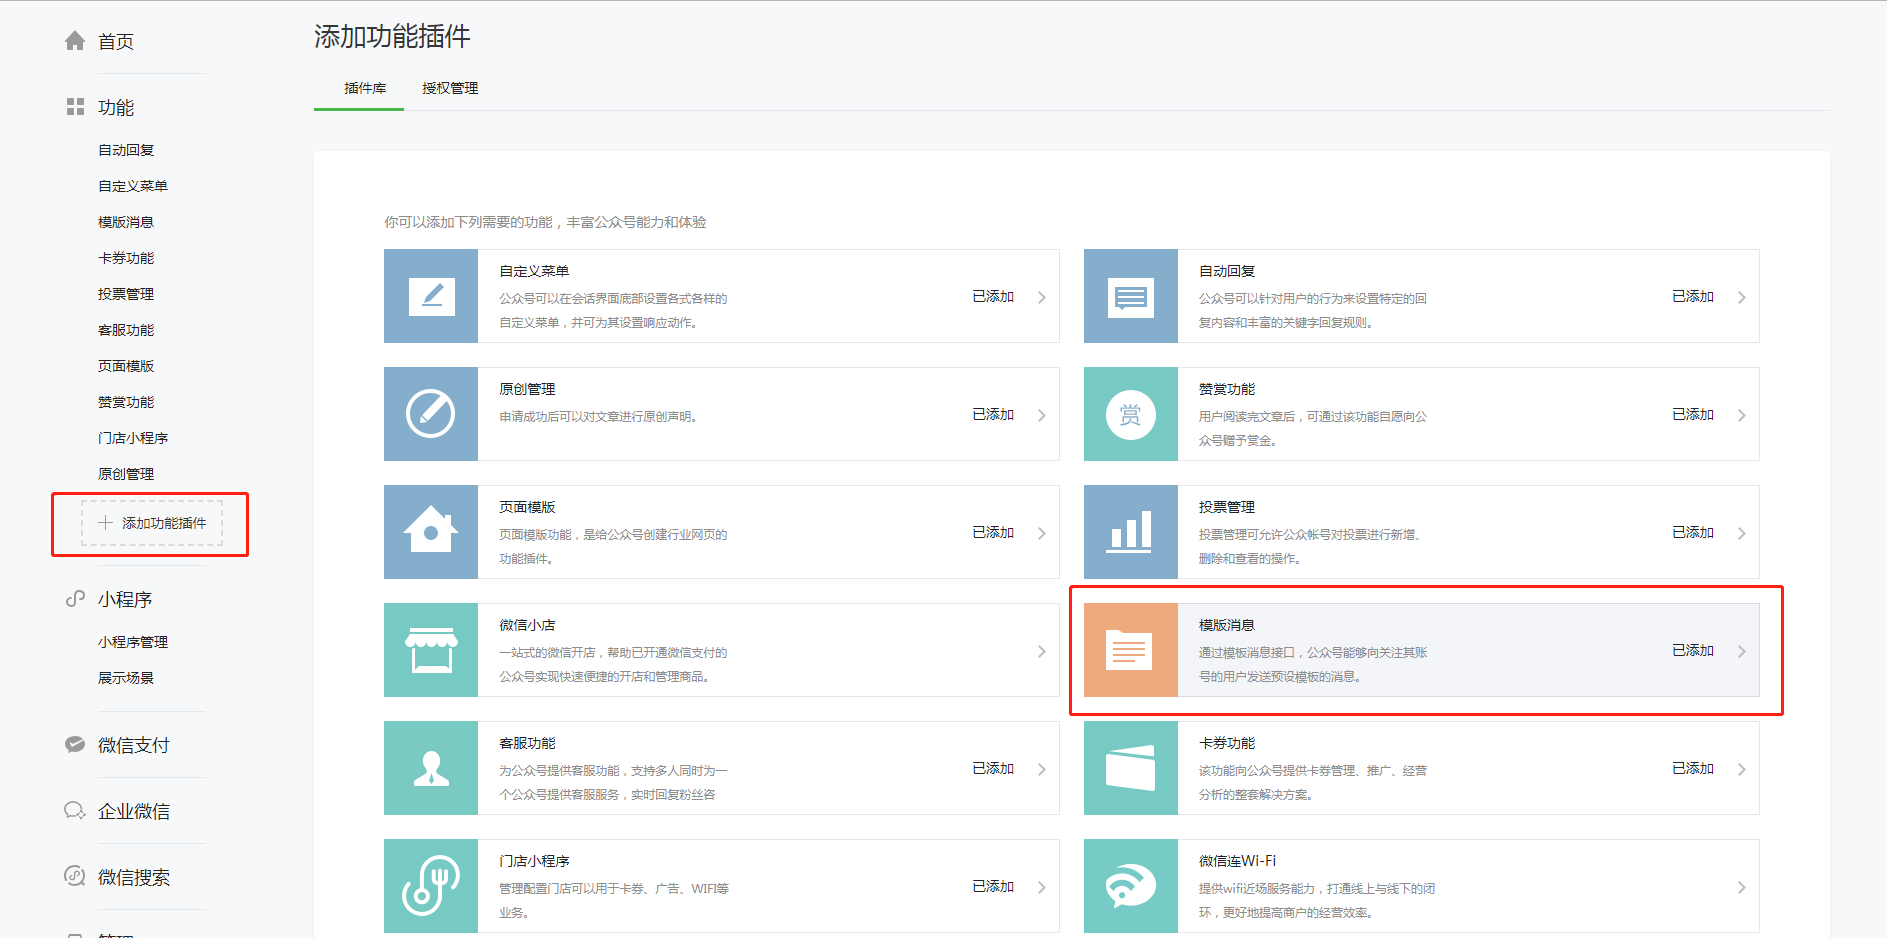Click the 自定义菜单 pencil plugin icon
1887x938 pixels.
[x=431, y=296]
